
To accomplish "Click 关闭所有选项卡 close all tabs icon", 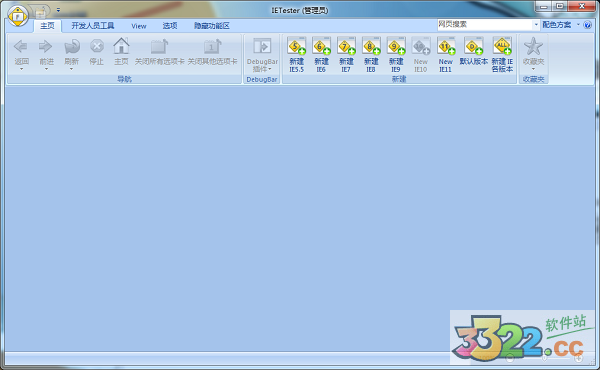I will tap(160, 46).
